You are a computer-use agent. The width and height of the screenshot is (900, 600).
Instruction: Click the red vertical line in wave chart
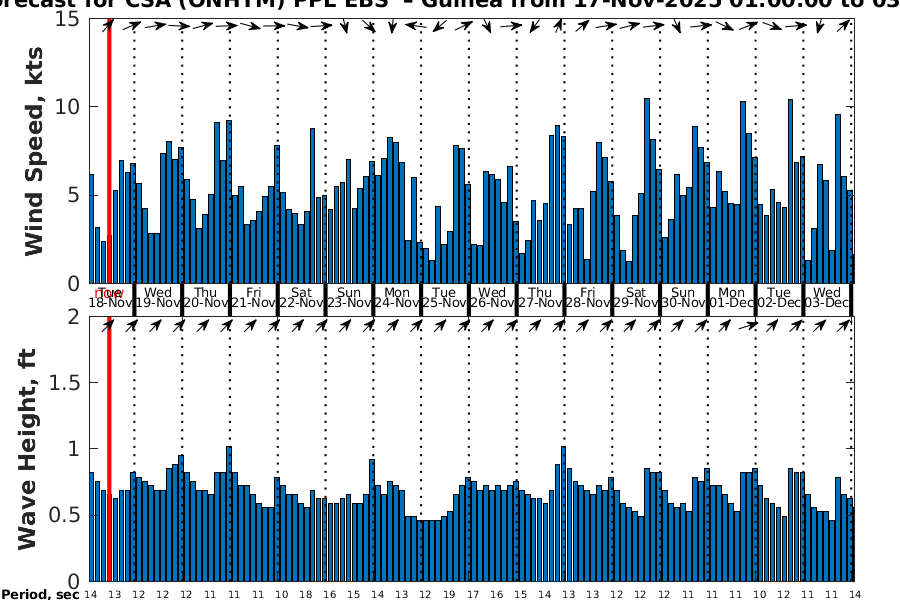click(x=109, y=450)
